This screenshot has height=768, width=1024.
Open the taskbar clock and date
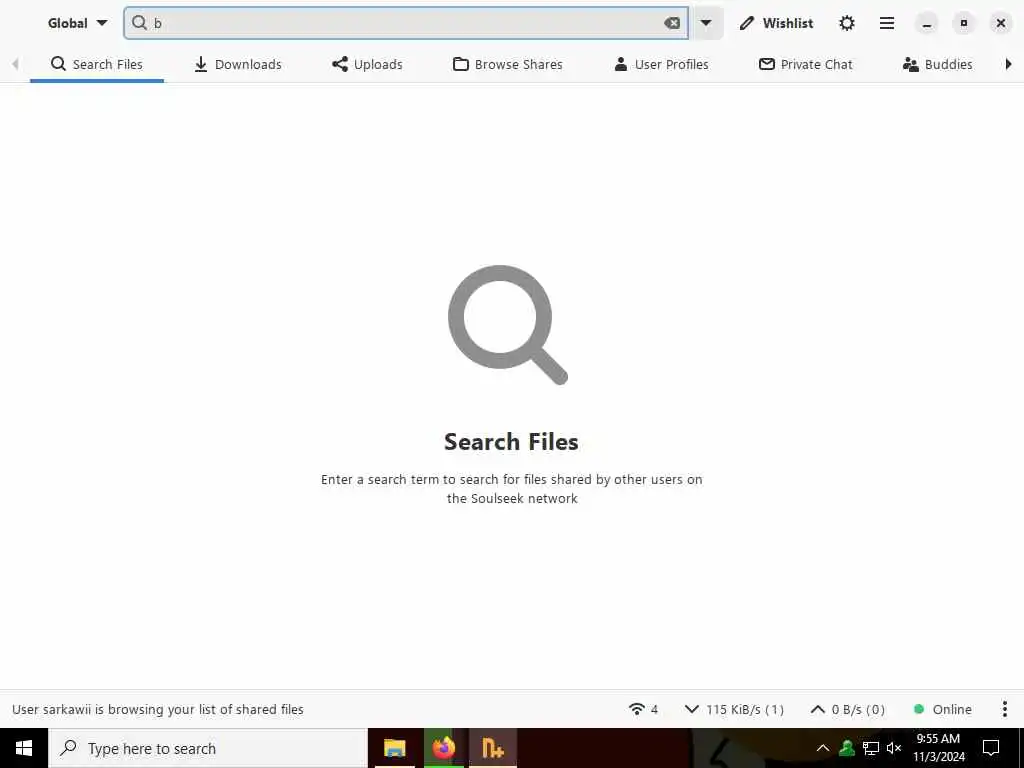(x=938, y=748)
